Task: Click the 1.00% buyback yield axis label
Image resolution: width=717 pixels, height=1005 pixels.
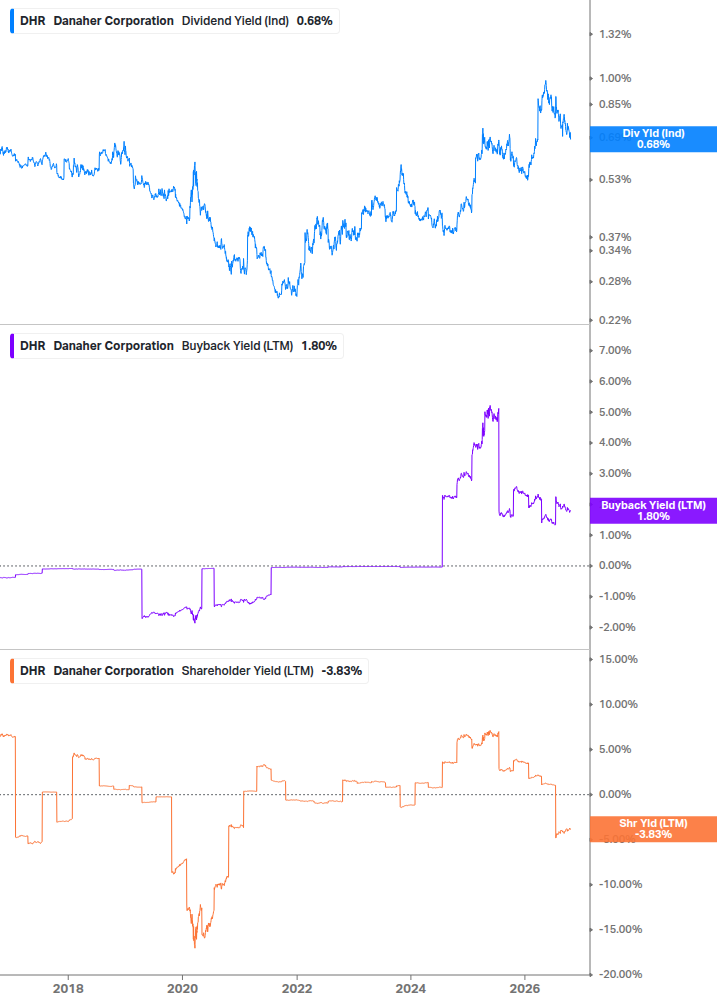Action: click(615, 535)
